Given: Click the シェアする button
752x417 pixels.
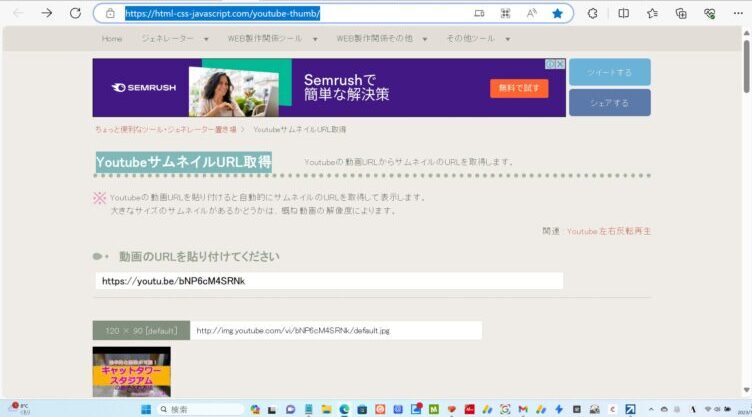Looking at the screenshot, I should pos(609,102).
